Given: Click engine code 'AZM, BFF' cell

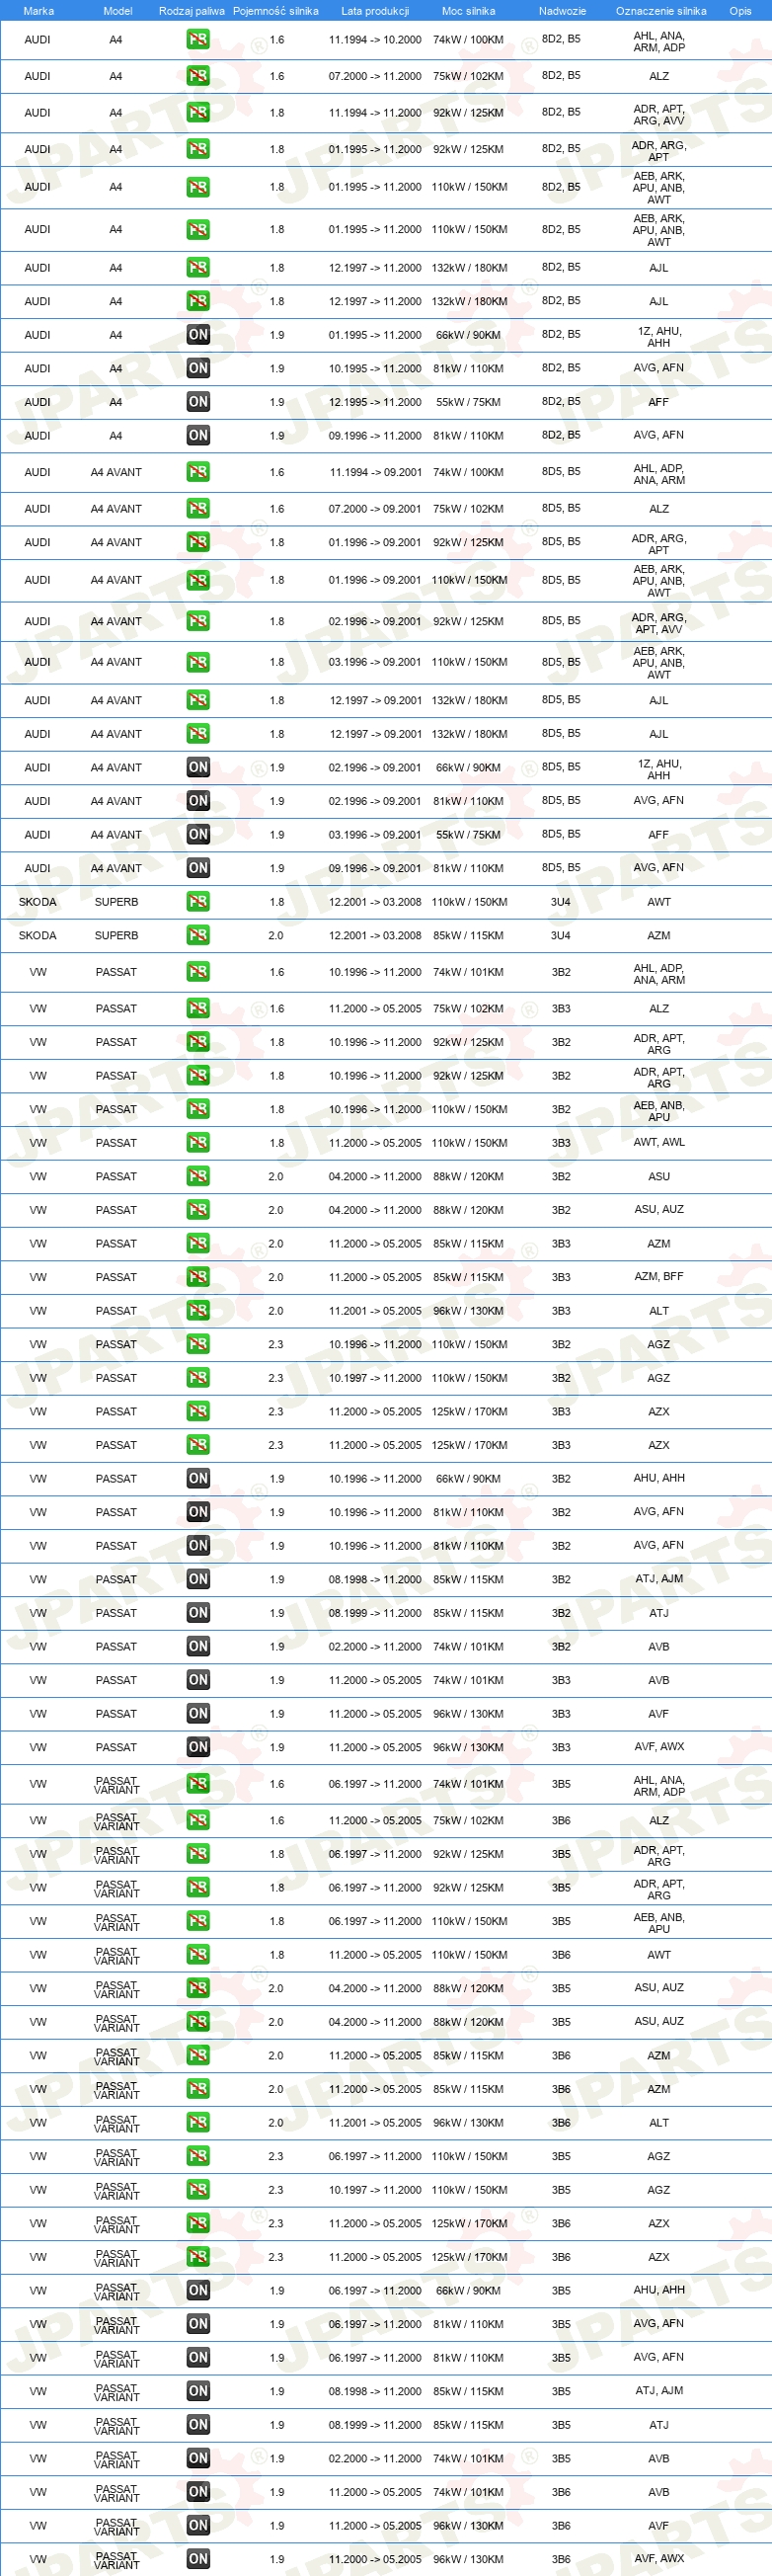Looking at the screenshot, I should coord(659,1277).
